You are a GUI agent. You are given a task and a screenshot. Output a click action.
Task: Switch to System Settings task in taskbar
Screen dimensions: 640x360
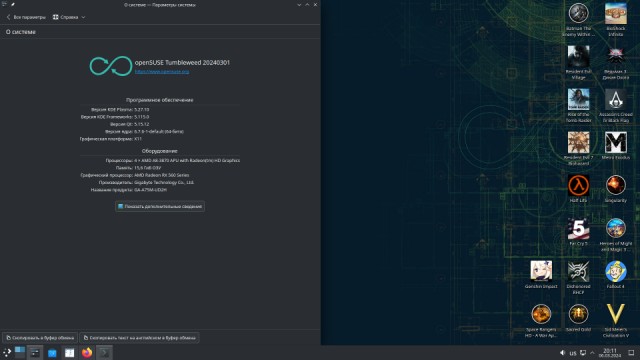click(35, 353)
